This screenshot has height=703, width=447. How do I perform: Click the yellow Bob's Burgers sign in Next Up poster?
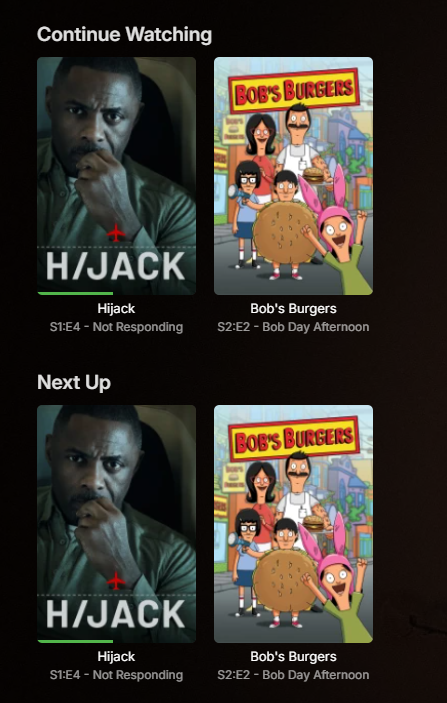pos(294,439)
